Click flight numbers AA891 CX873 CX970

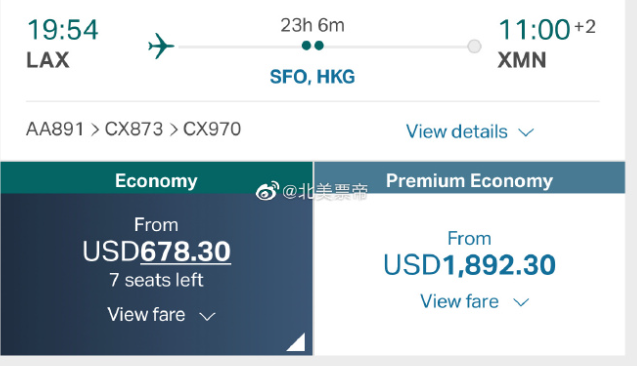point(133,130)
